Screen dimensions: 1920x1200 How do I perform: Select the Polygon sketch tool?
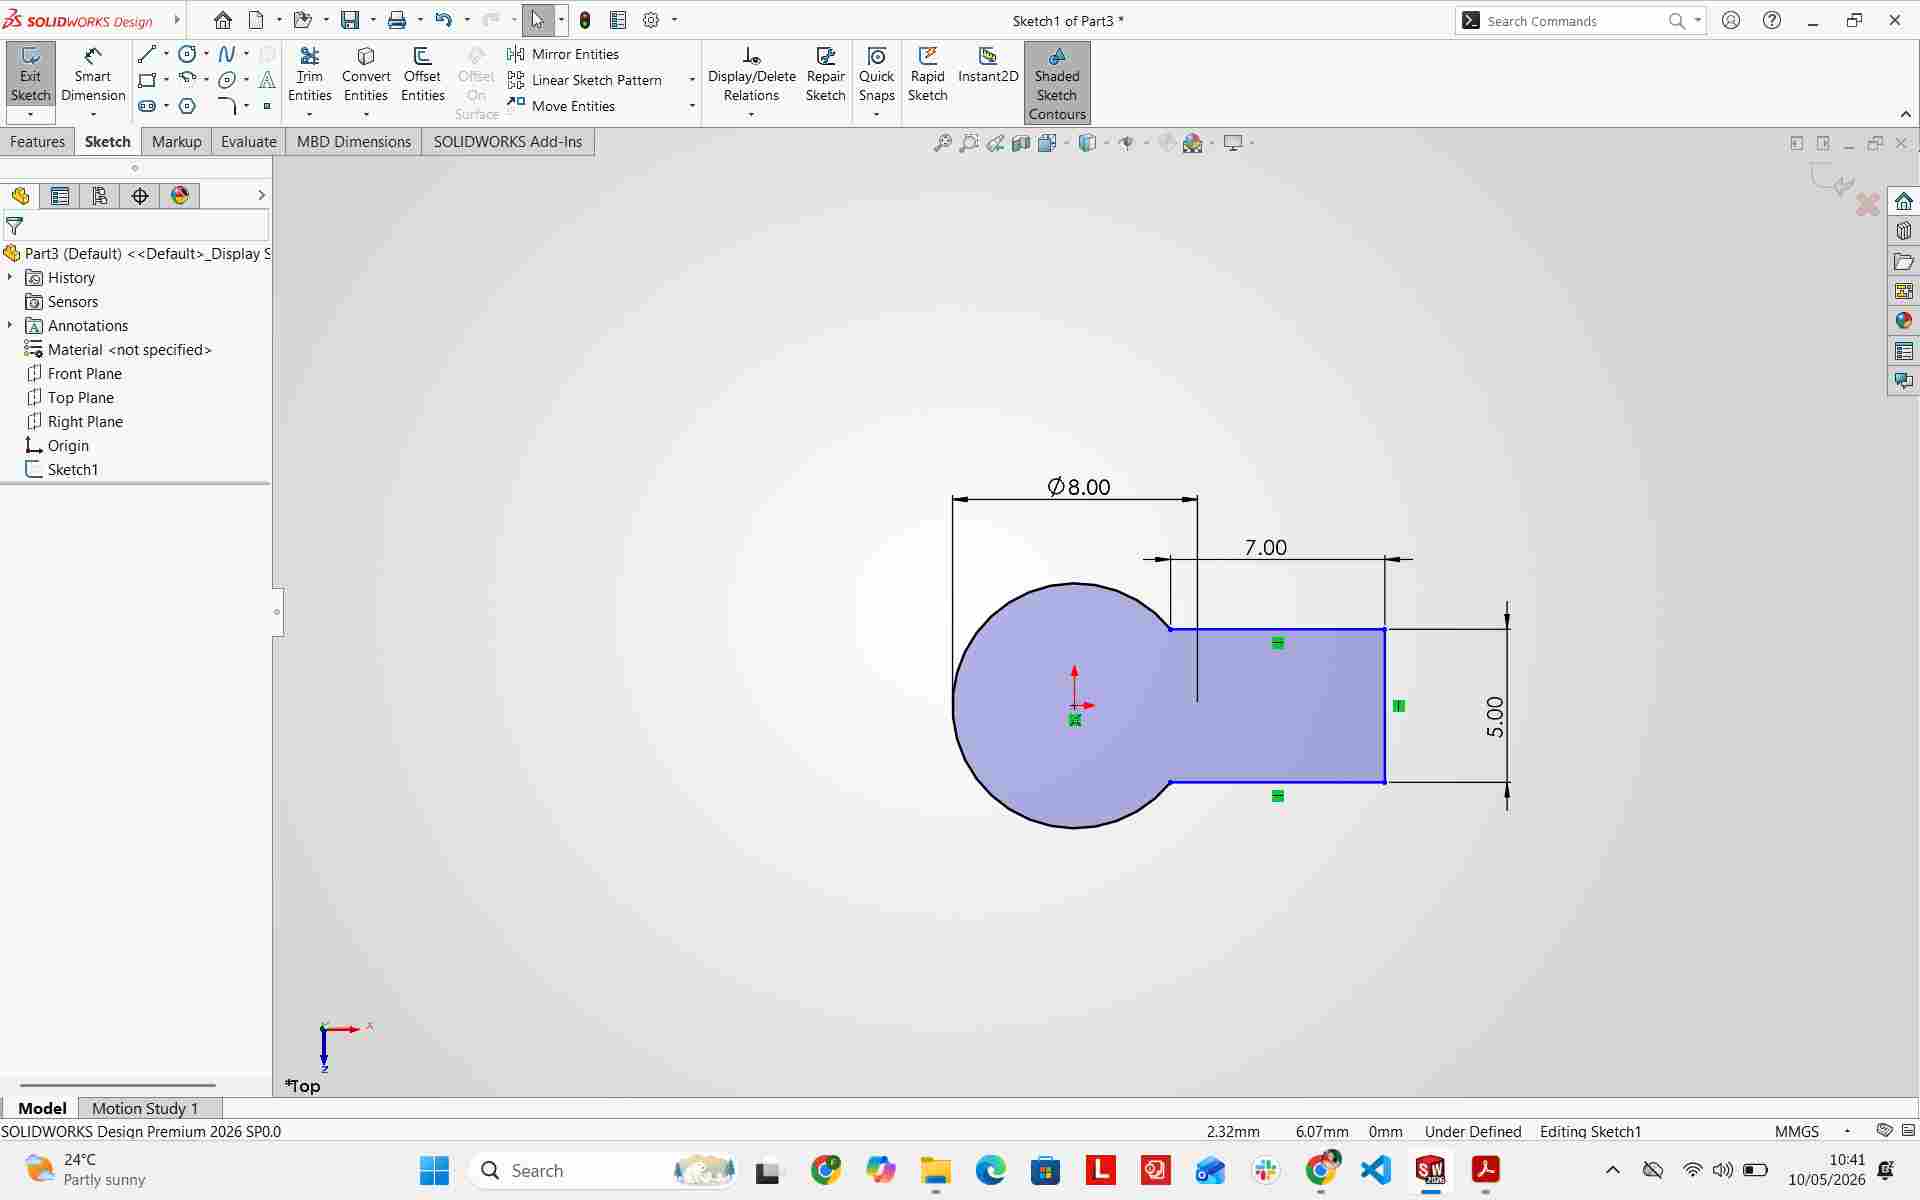click(x=187, y=106)
